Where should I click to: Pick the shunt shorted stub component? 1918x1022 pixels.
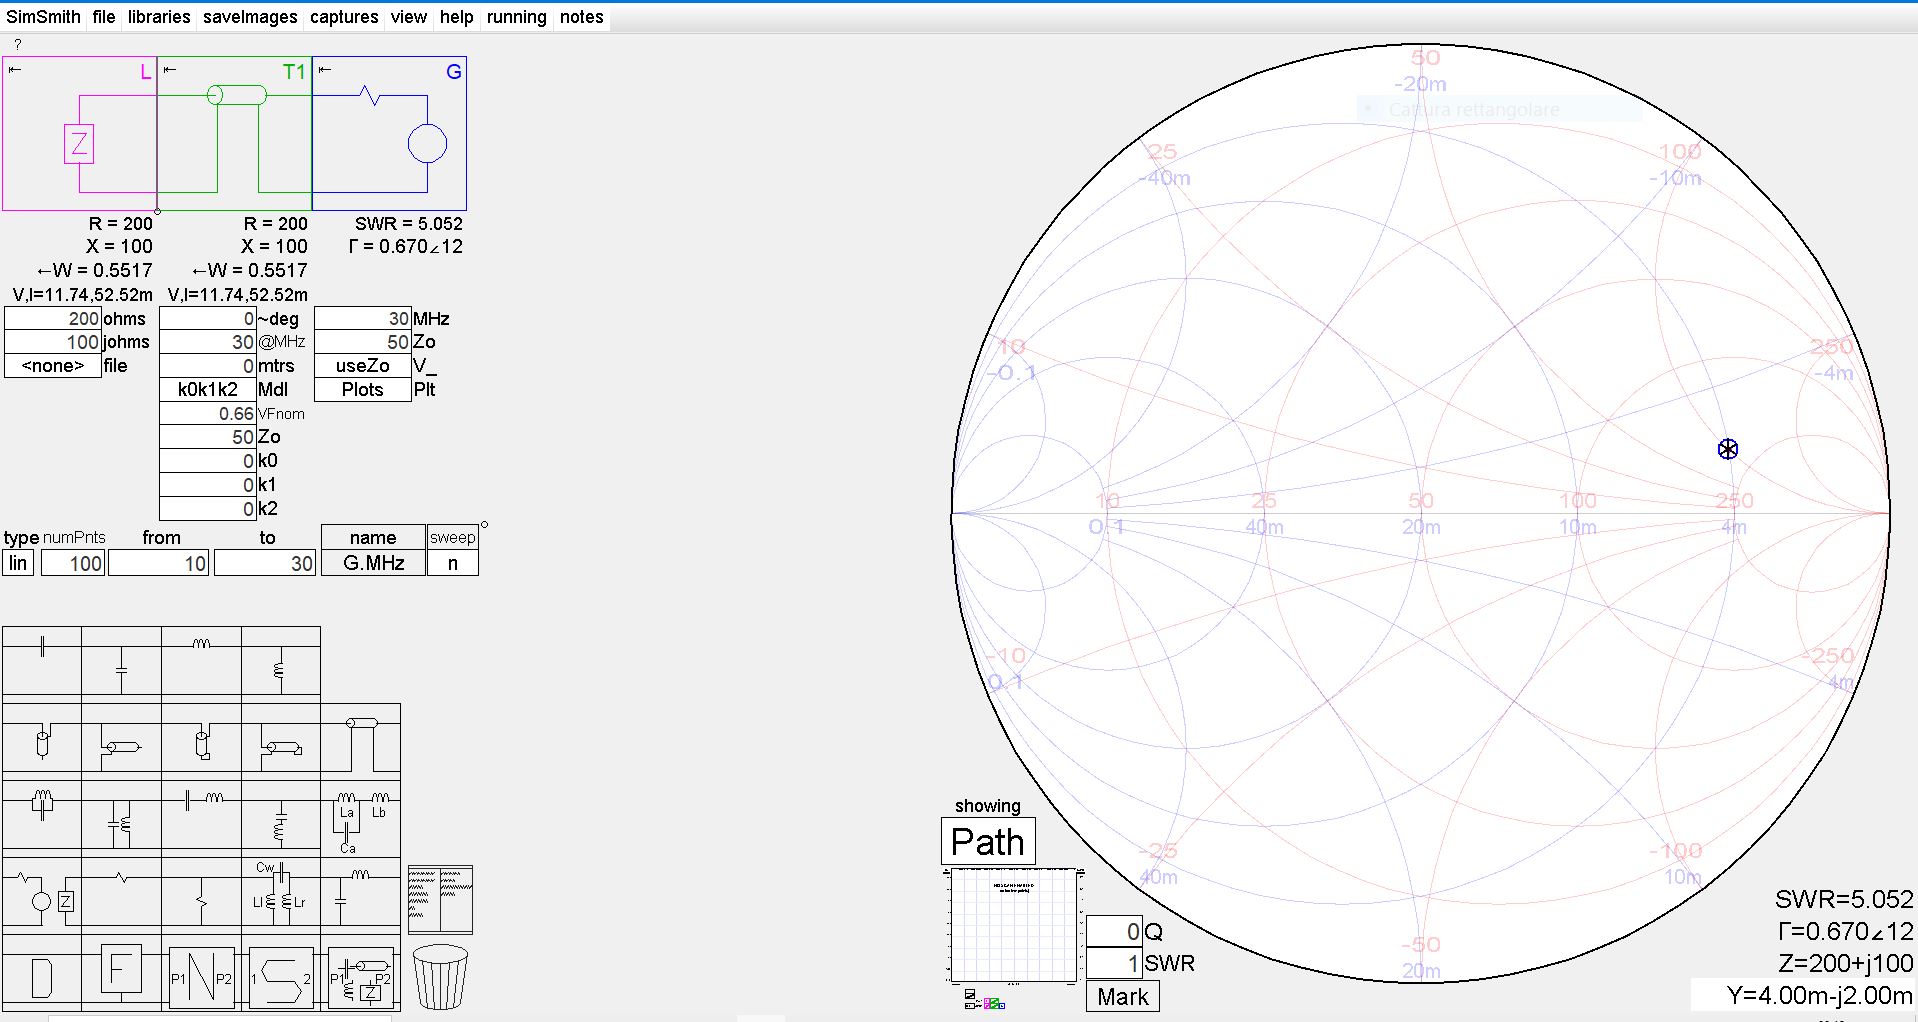coord(280,740)
